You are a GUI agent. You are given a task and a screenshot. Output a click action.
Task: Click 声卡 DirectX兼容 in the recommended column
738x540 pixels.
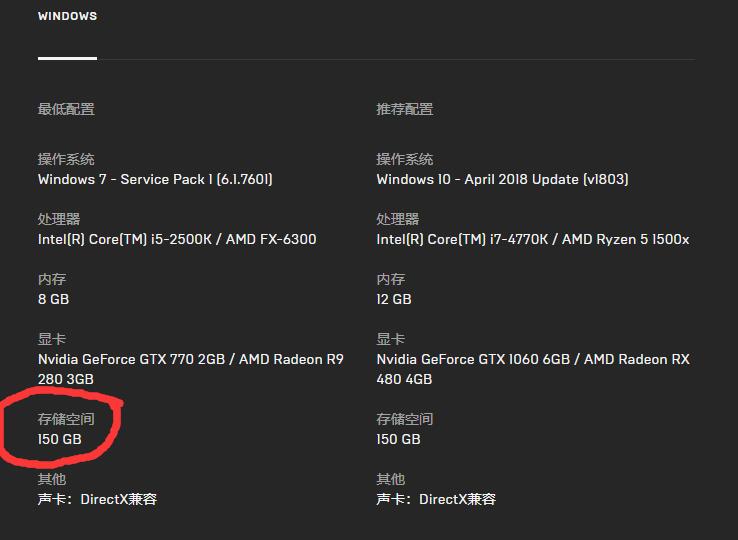(x=436, y=499)
